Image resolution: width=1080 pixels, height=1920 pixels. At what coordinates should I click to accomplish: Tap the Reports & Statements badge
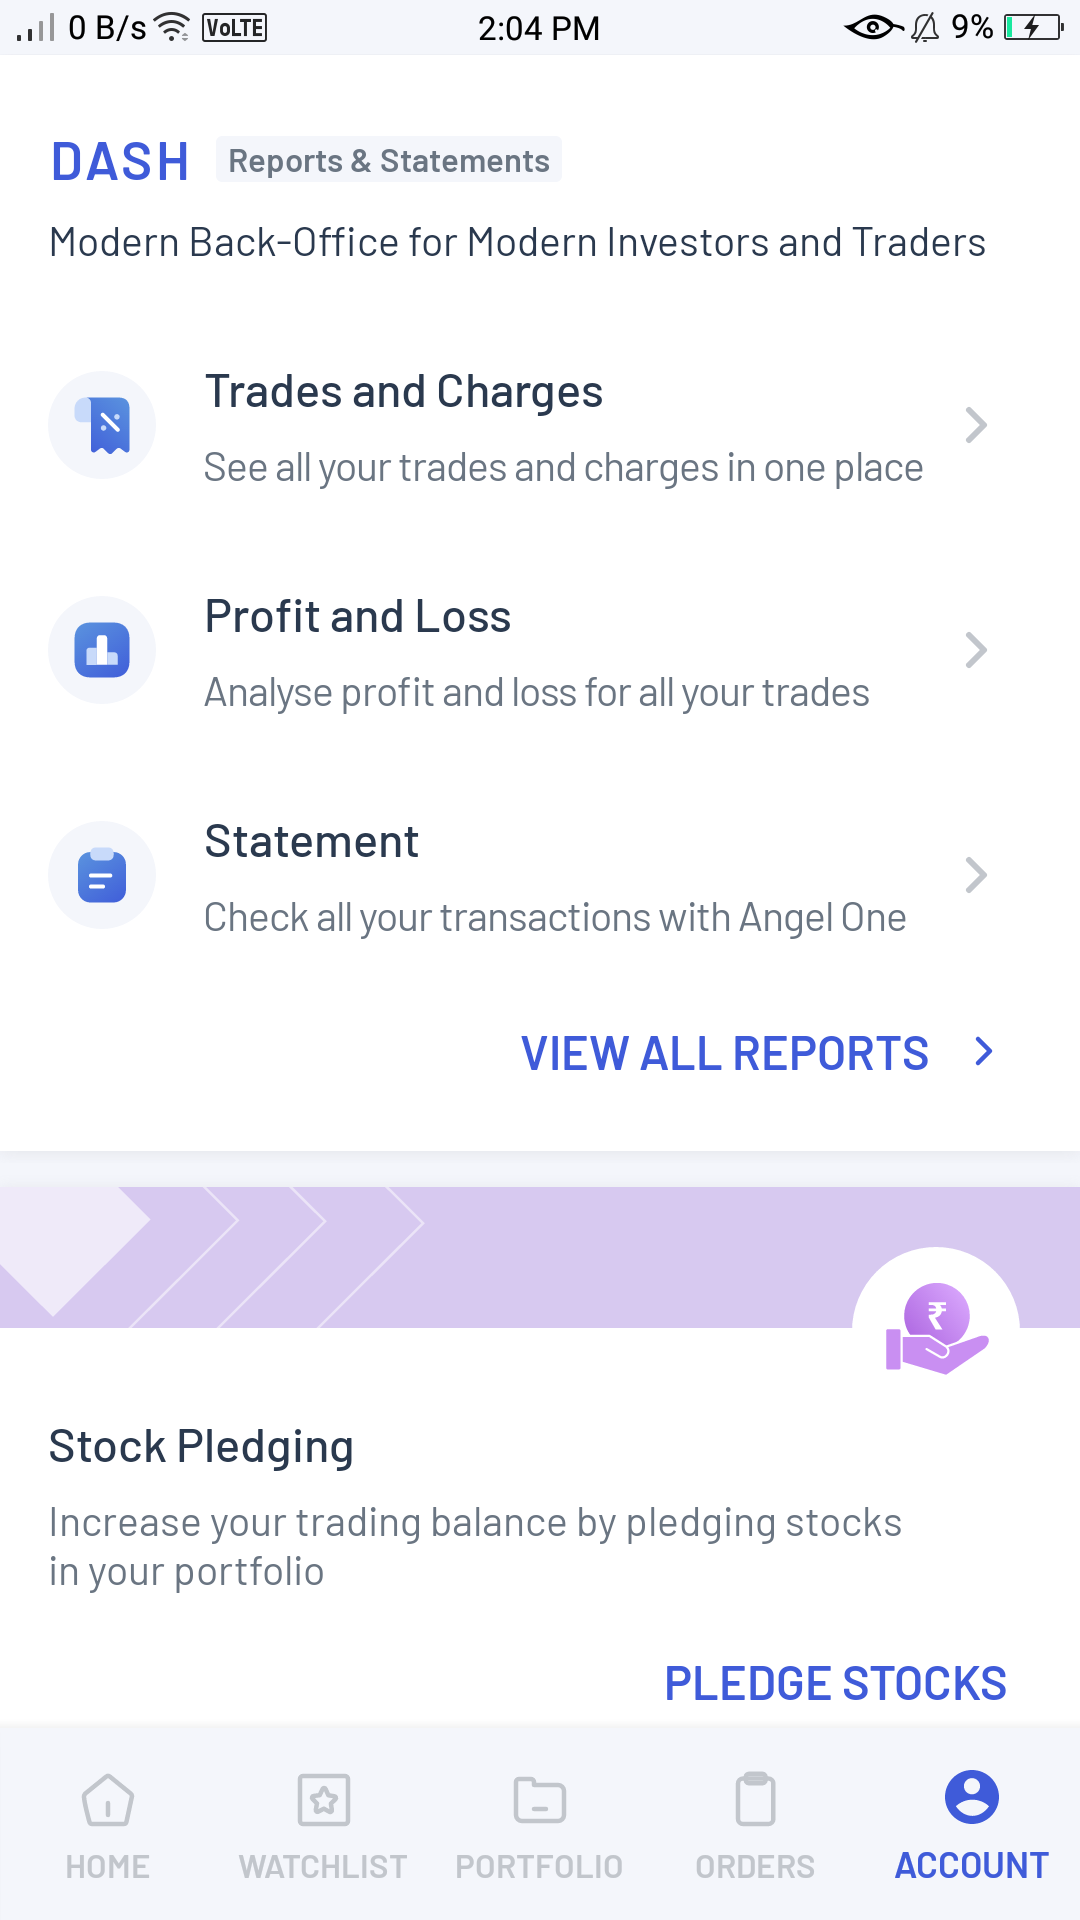click(389, 161)
